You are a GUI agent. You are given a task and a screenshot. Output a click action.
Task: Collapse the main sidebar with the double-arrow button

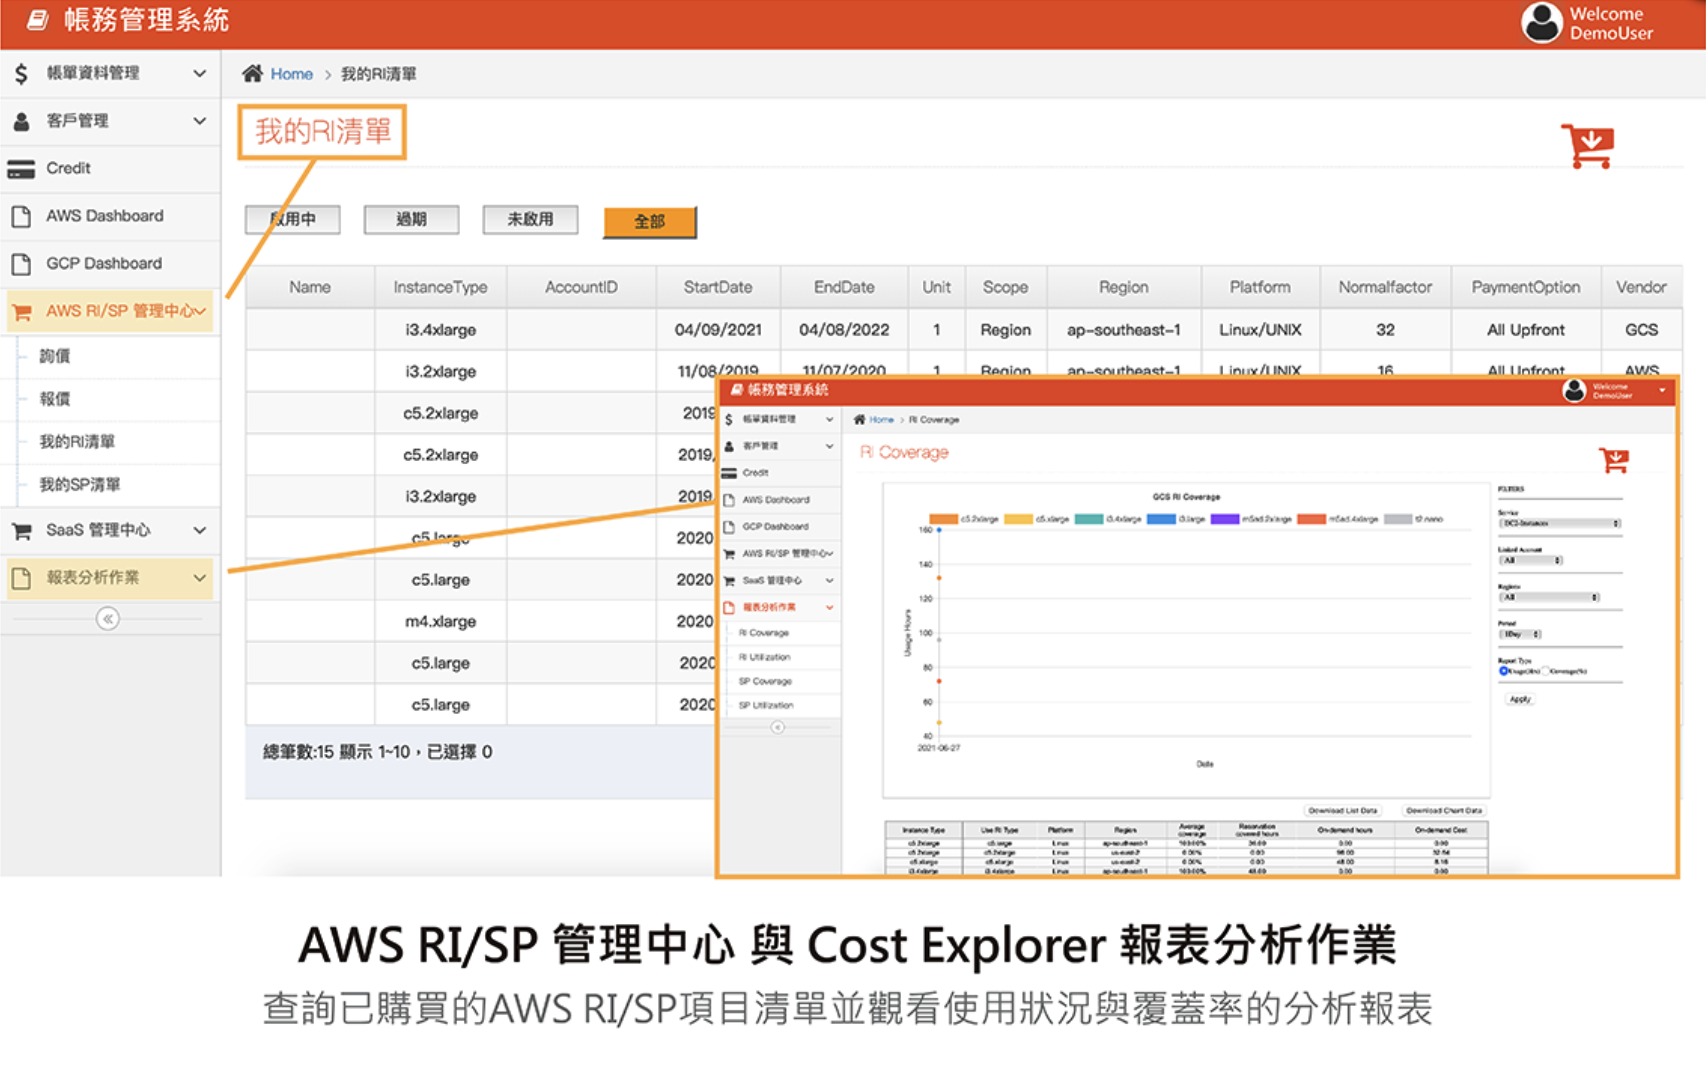pos(108,619)
